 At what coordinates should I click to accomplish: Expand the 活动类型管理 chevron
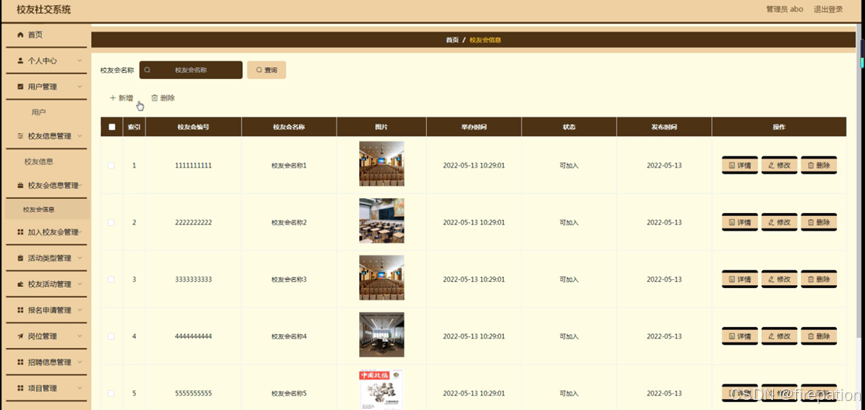pos(80,258)
